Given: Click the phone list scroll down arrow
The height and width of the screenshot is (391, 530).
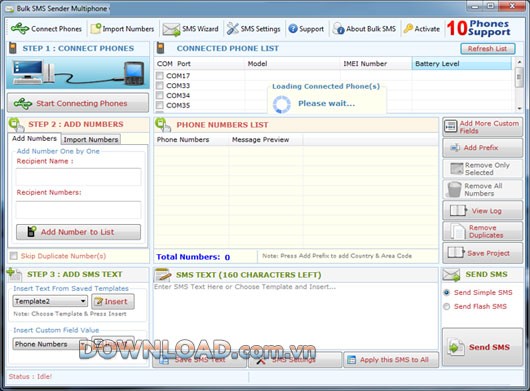Looking at the screenshot, I should pos(519,108).
